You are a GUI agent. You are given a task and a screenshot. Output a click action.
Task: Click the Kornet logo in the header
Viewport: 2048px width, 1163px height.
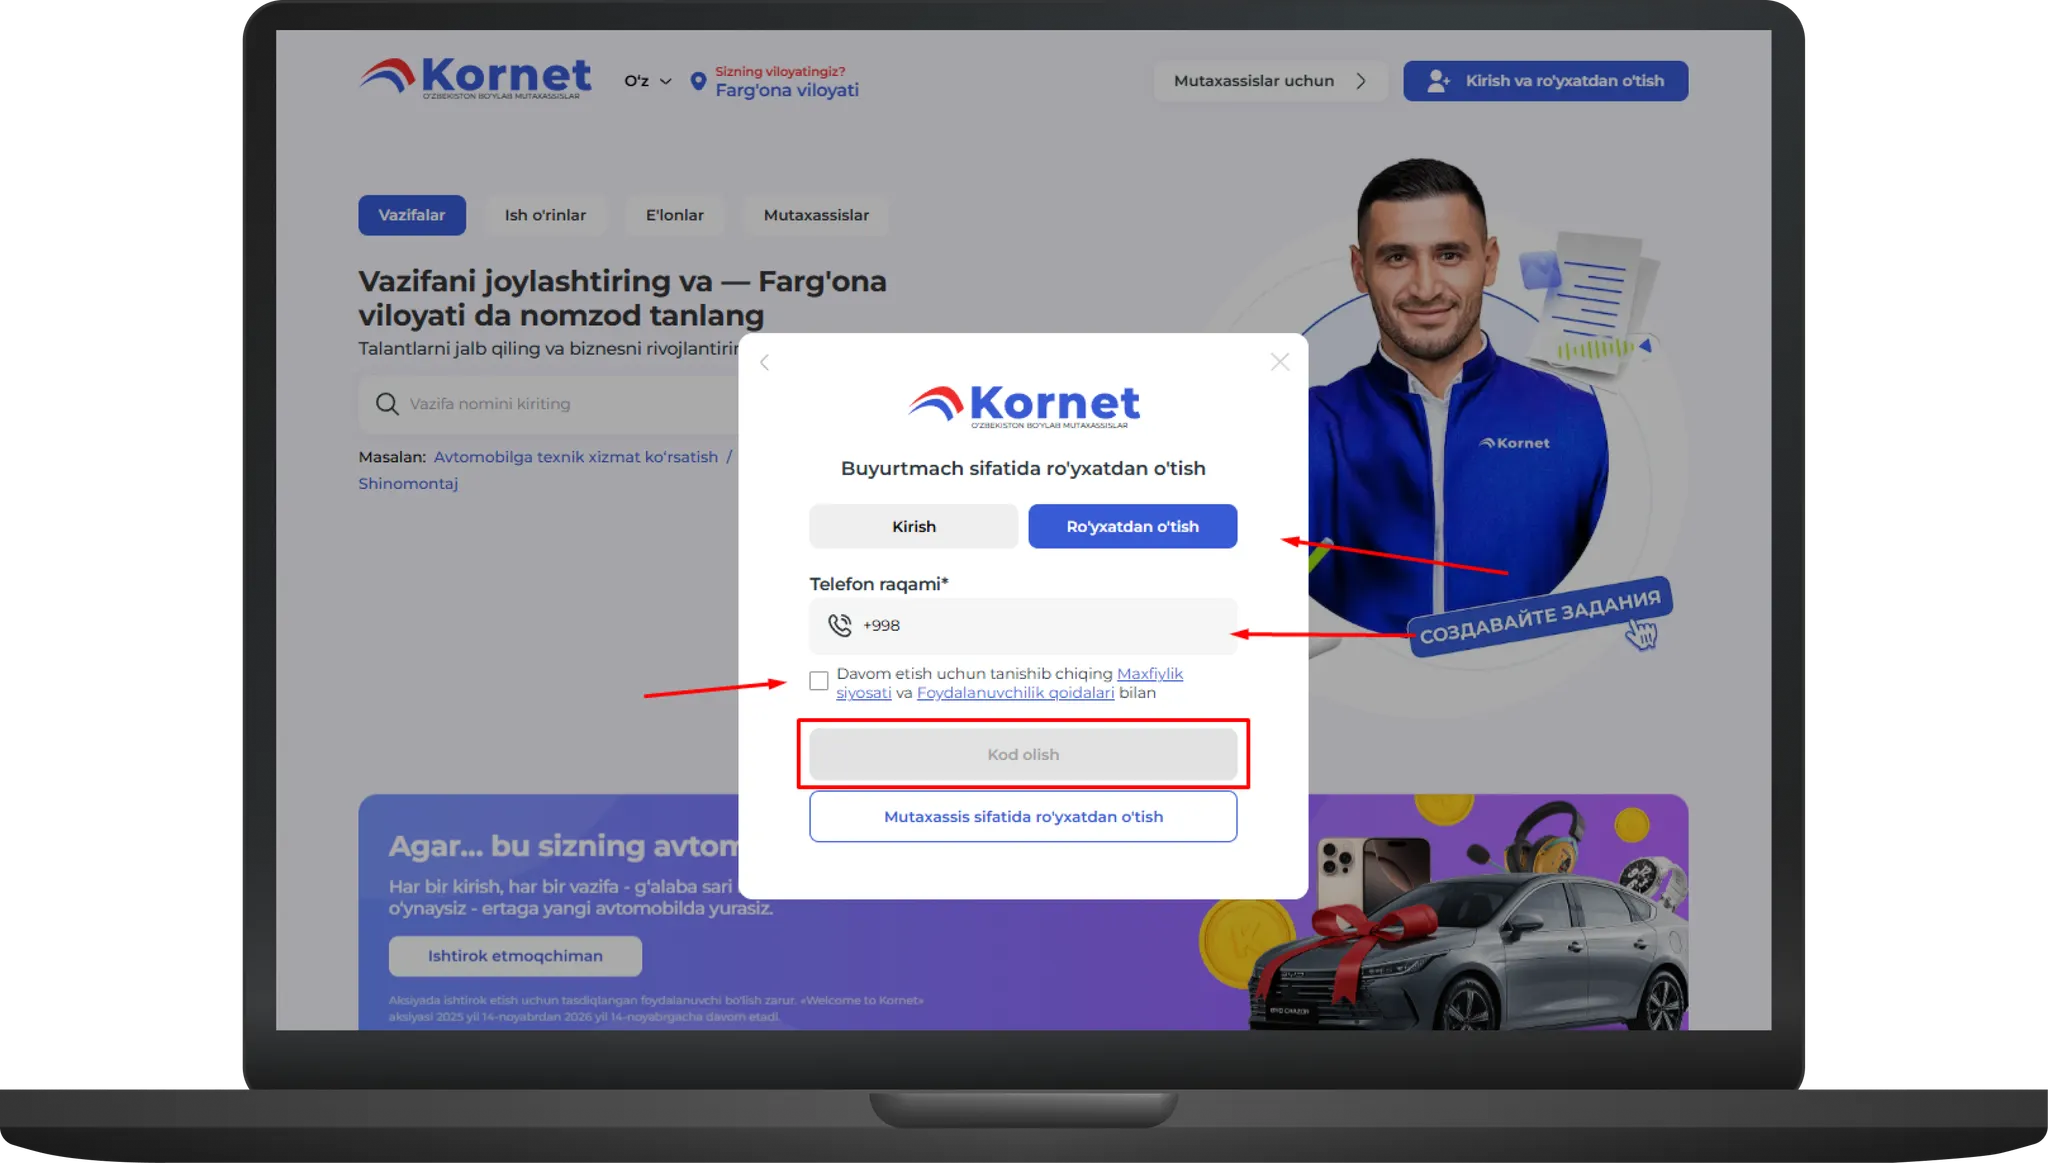(x=475, y=78)
